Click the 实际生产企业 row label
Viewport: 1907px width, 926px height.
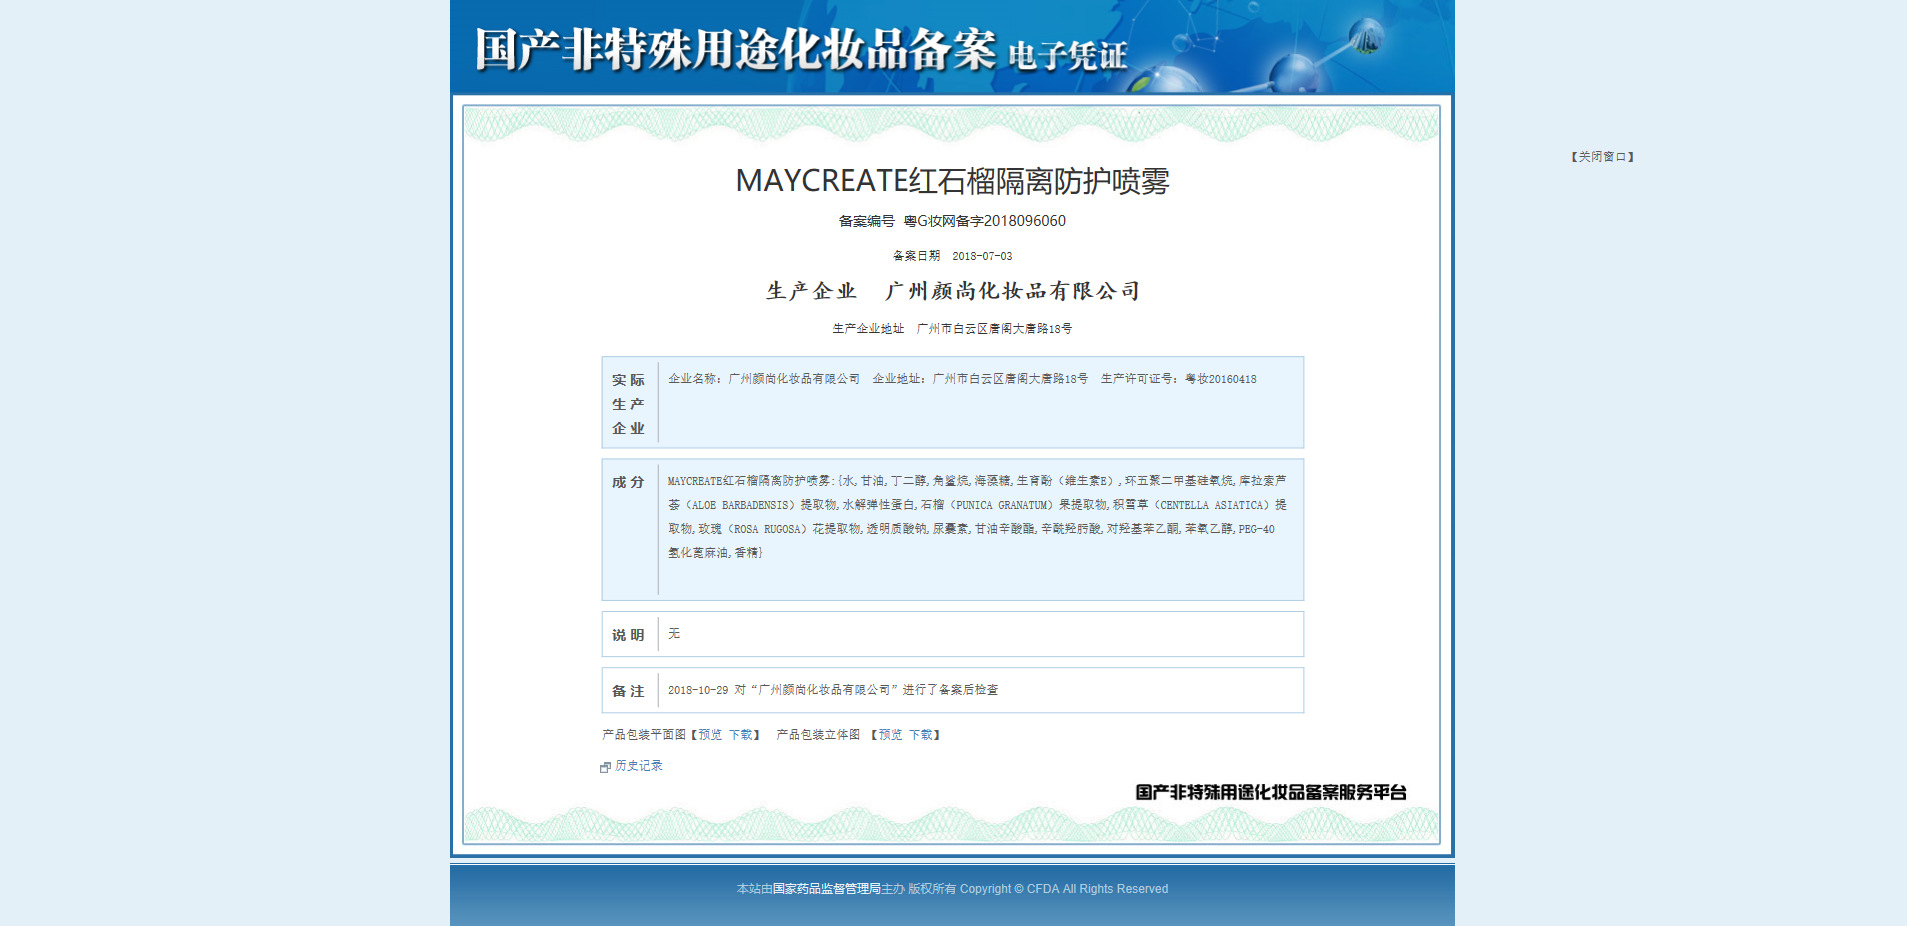point(629,404)
